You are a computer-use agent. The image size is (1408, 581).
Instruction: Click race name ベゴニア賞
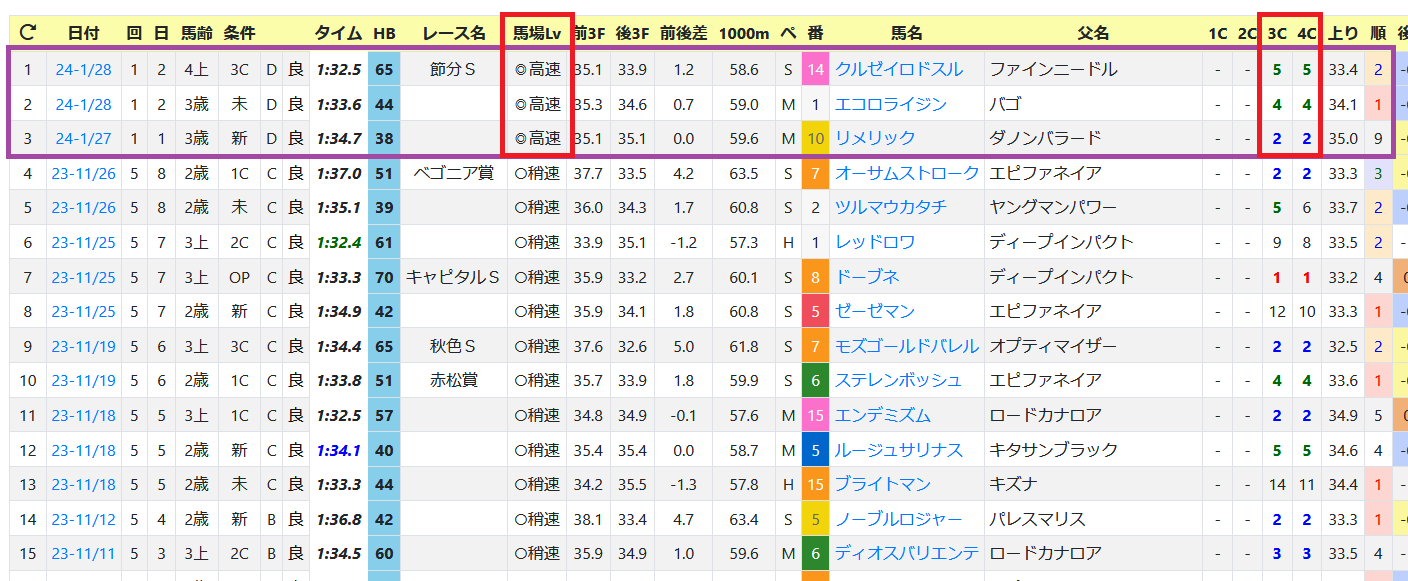454,173
